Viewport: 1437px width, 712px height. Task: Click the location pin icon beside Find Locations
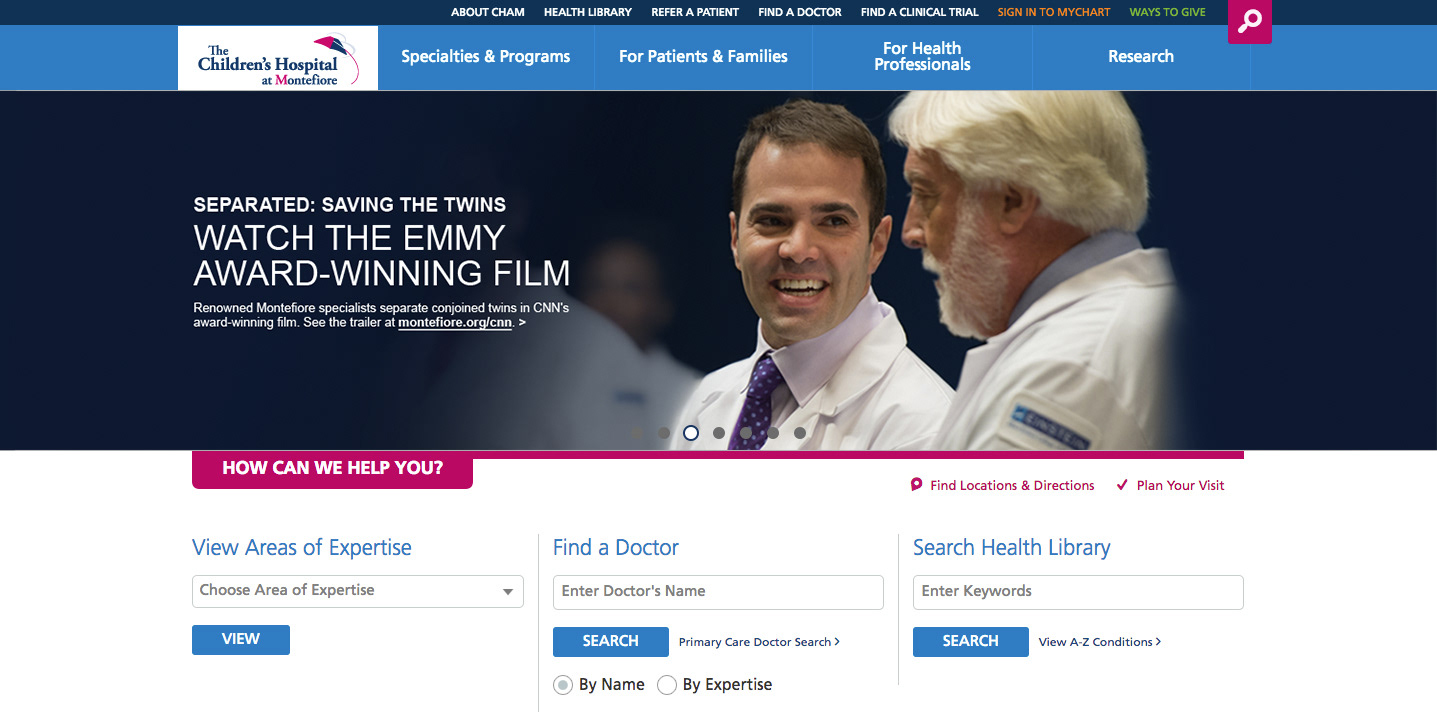point(916,485)
